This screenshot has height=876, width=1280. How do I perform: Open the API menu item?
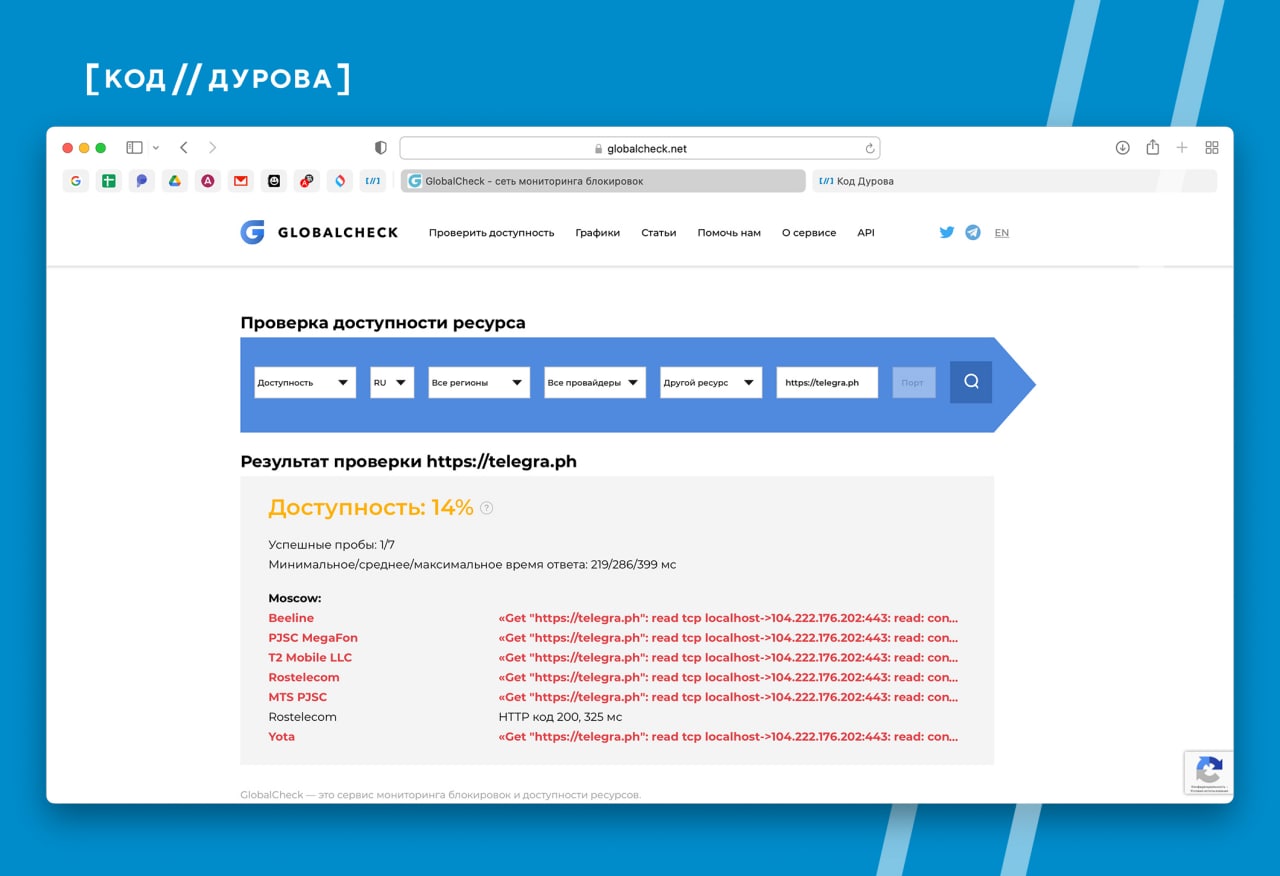pyautogui.click(x=866, y=232)
